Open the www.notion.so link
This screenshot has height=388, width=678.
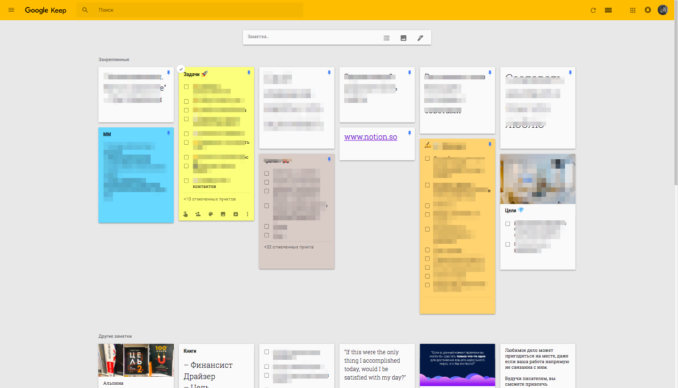click(371, 137)
